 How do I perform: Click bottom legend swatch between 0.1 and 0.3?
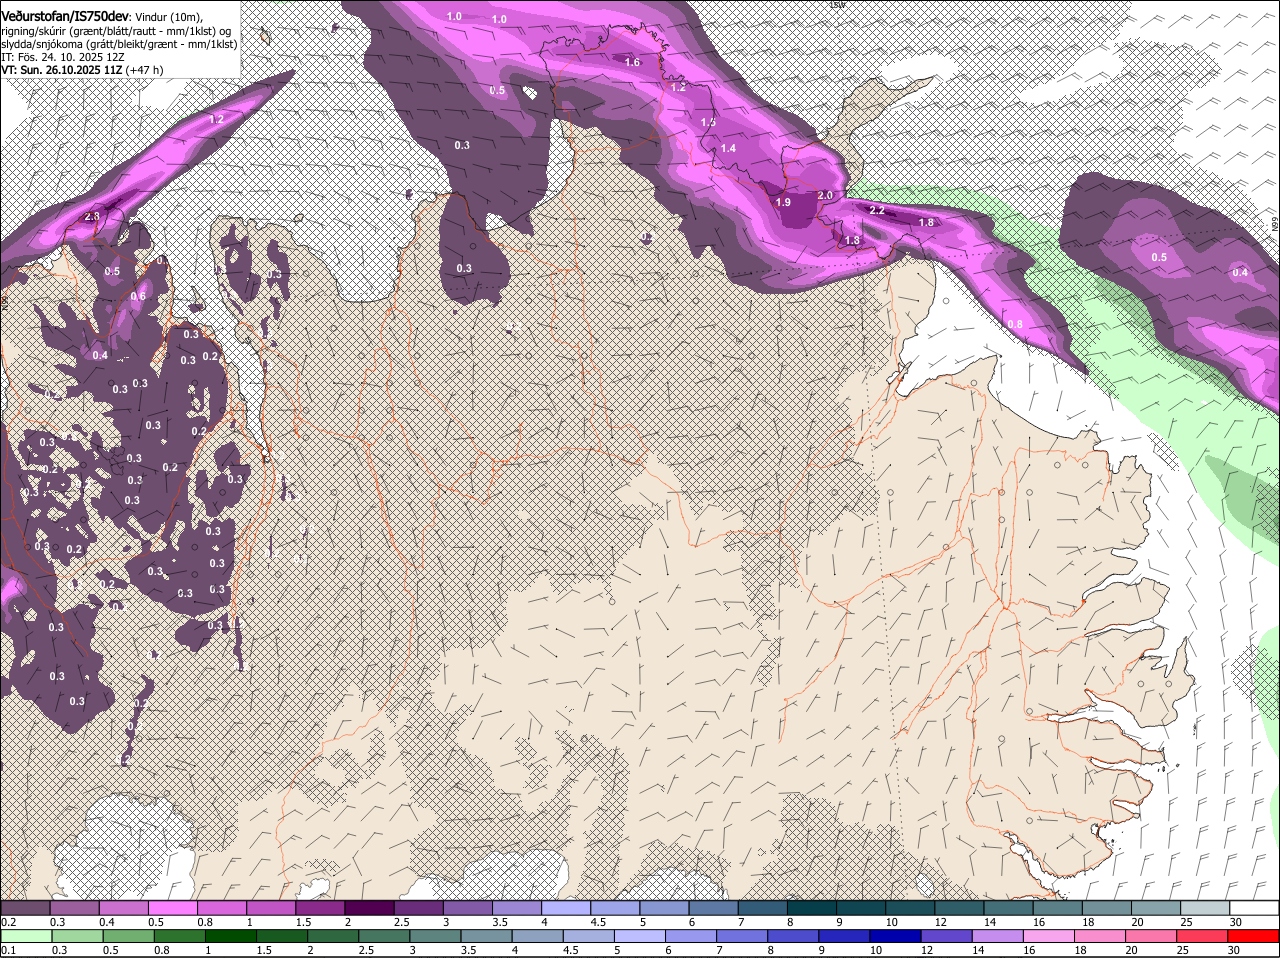coord(25,937)
